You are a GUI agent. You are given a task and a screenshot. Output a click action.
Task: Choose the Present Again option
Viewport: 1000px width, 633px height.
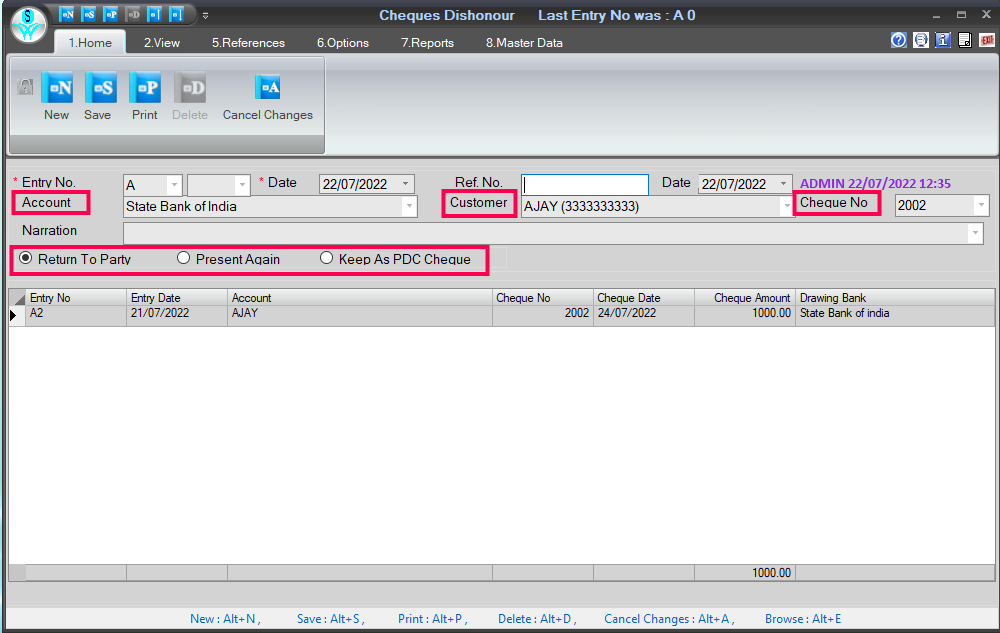click(x=183, y=258)
